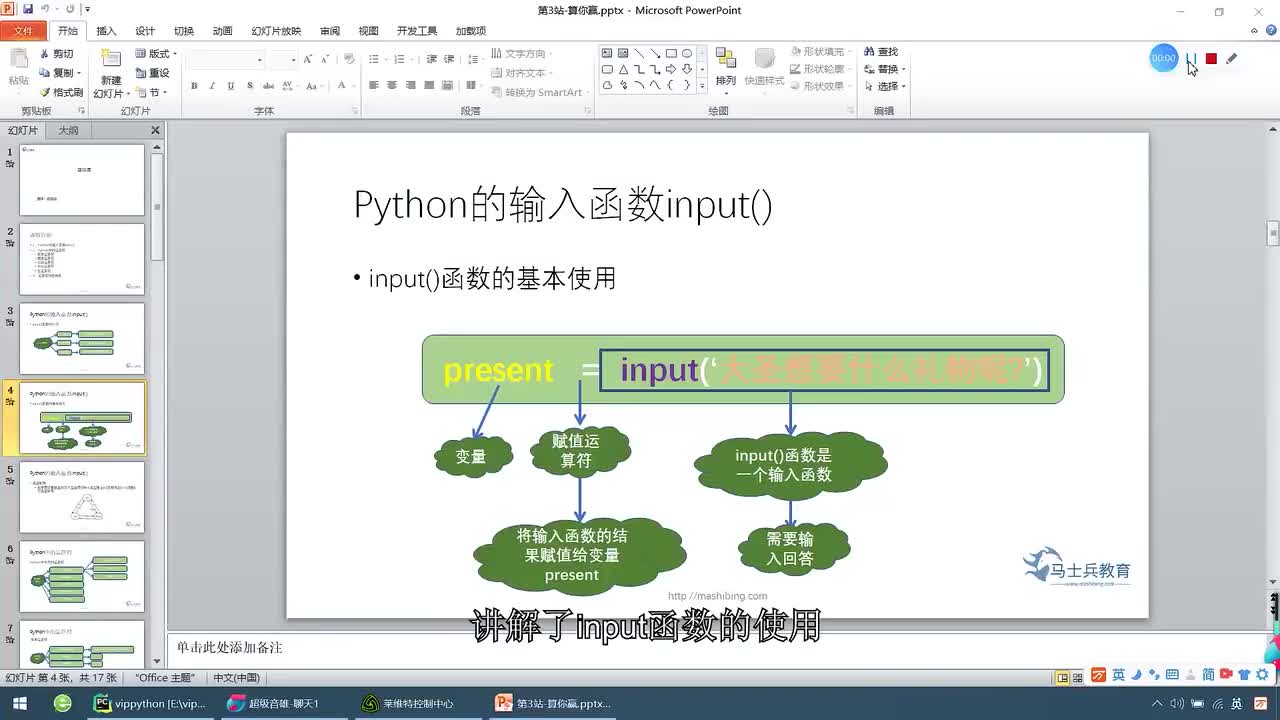
Task: Select the triangle shape in shapes gallery
Action: click(623, 70)
